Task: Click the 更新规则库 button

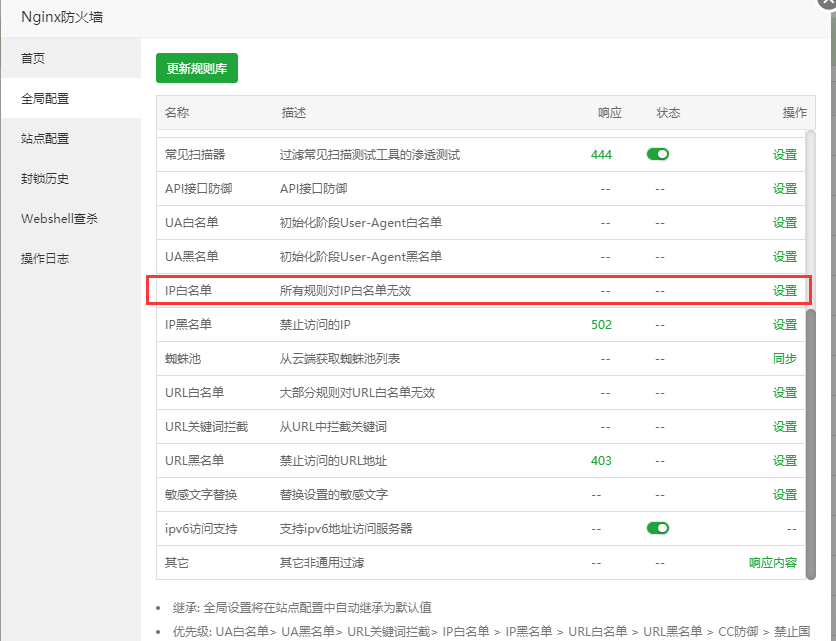Action: pyautogui.click(x=196, y=68)
